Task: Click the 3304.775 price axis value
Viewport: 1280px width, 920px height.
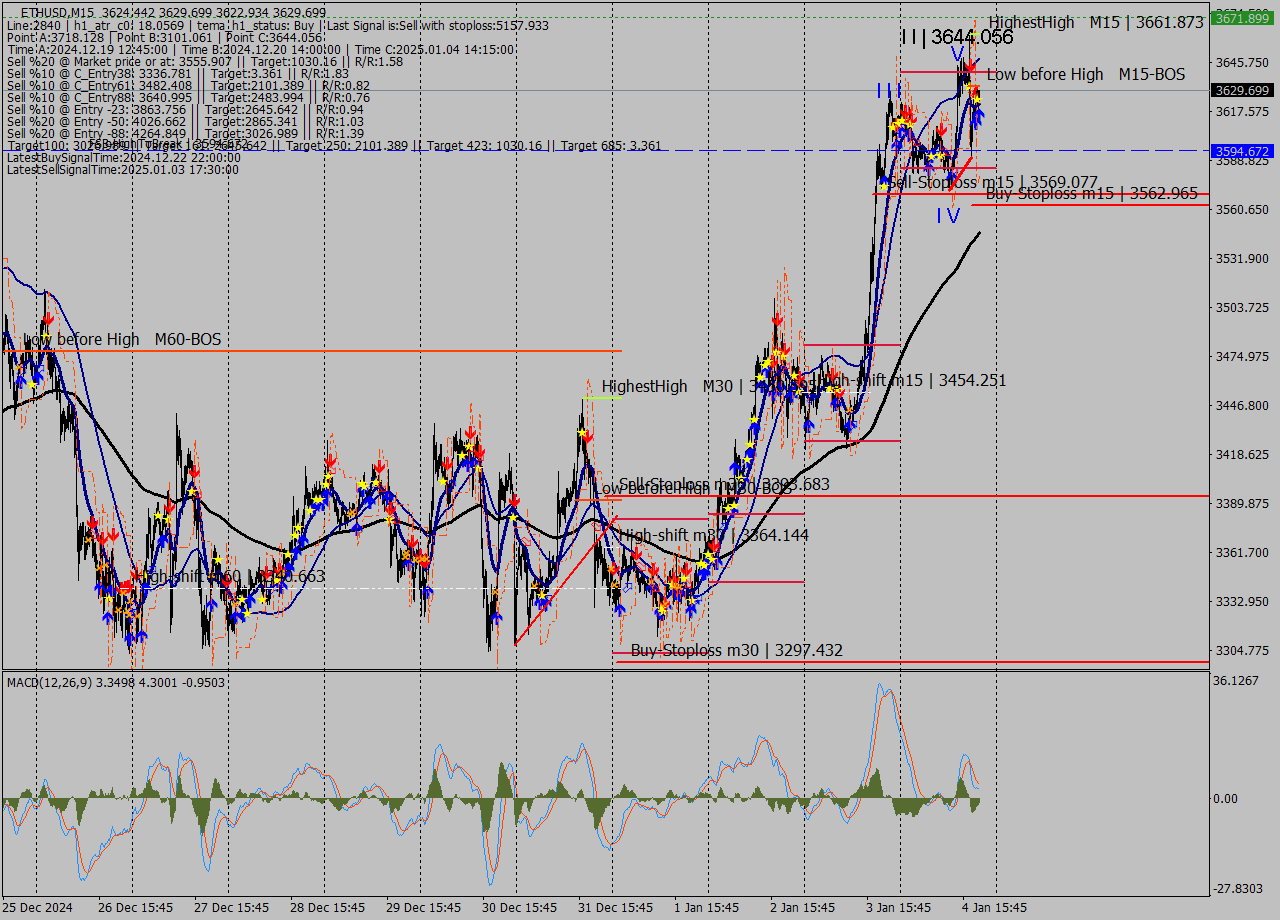Action: click(x=1241, y=650)
